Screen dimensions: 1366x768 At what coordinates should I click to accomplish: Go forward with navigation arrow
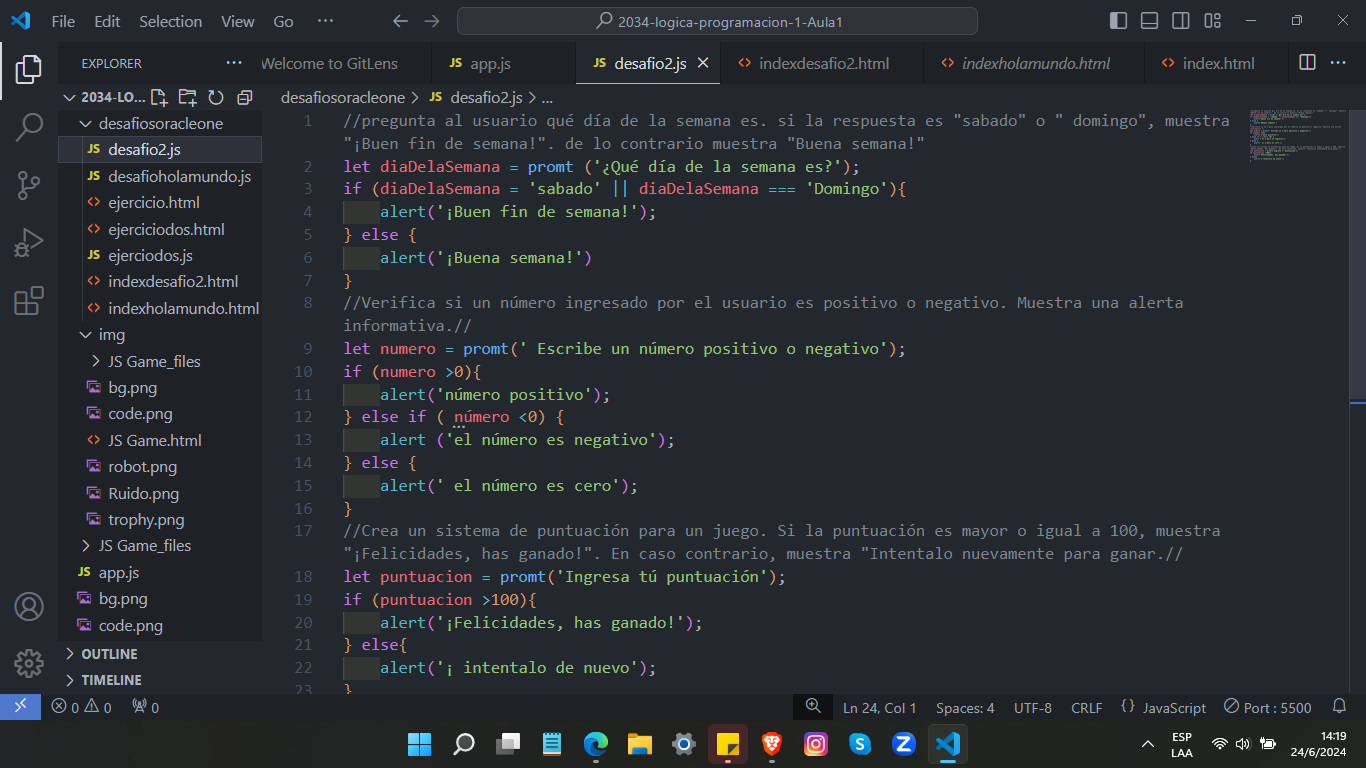pos(432,21)
